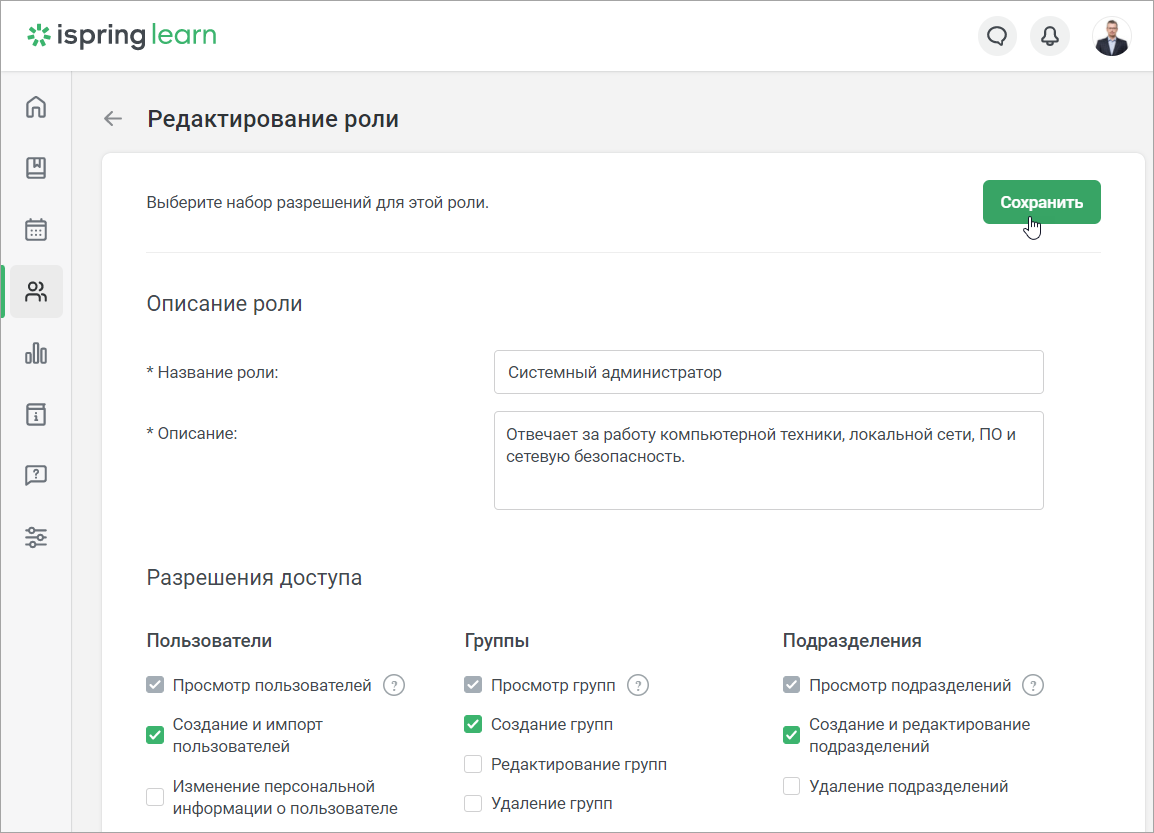Open the home page from sidebar
This screenshot has width=1154, height=833.
pyautogui.click(x=36, y=107)
